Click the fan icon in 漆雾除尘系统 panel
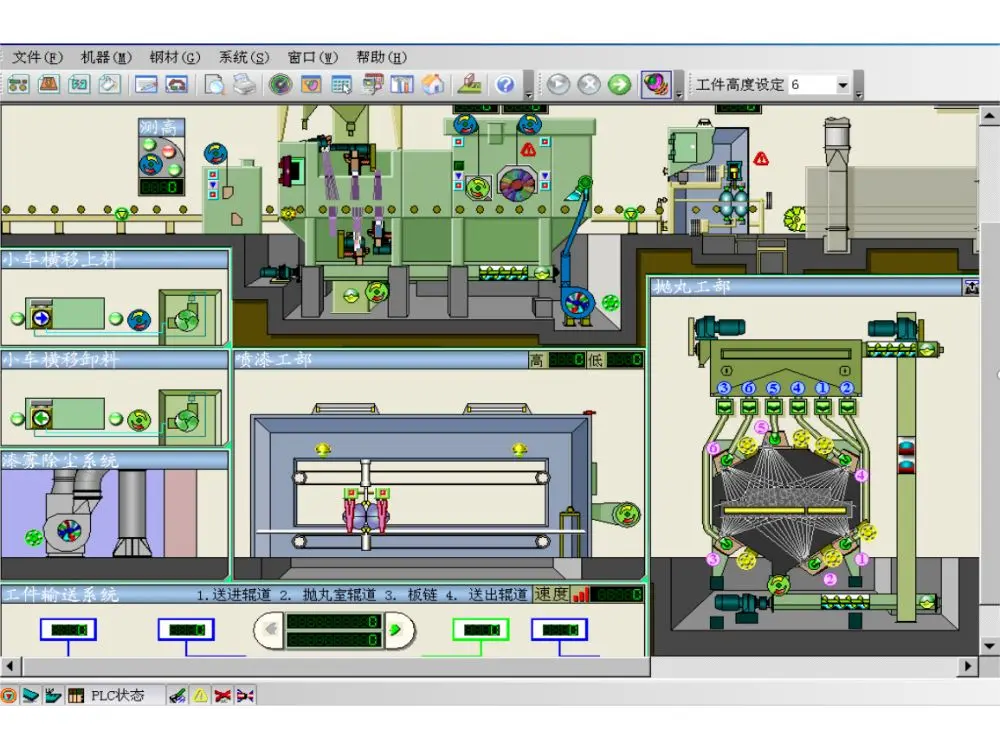 69,531
